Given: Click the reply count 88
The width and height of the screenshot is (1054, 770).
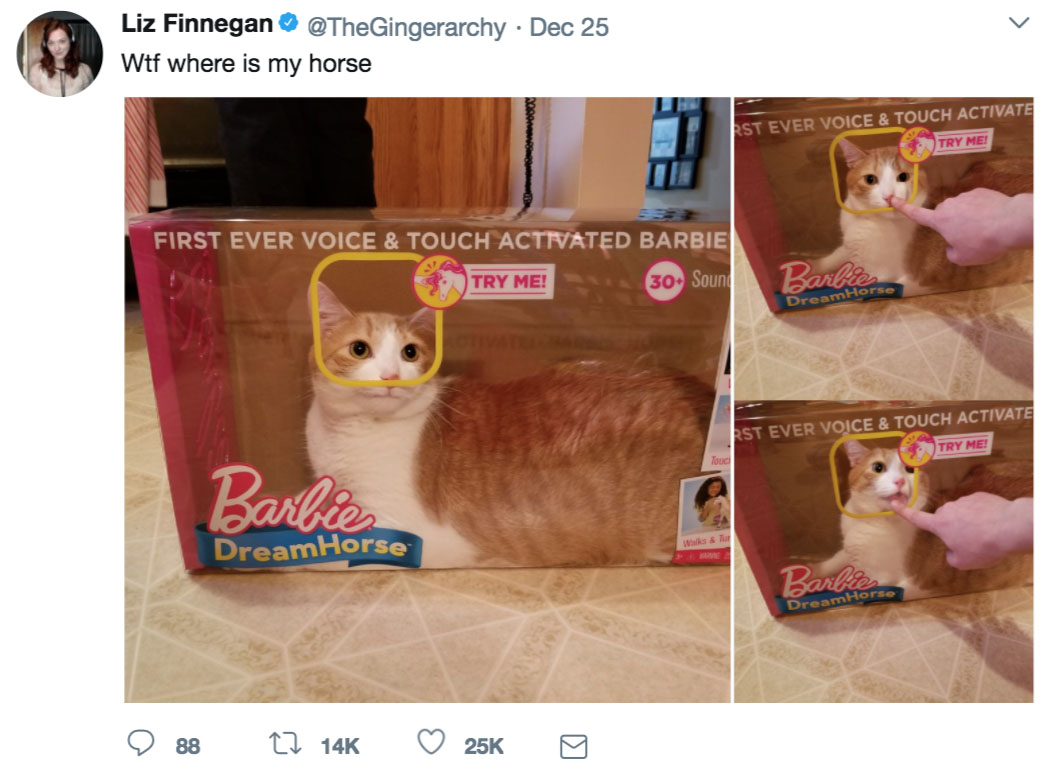Looking at the screenshot, I should (187, 746).
